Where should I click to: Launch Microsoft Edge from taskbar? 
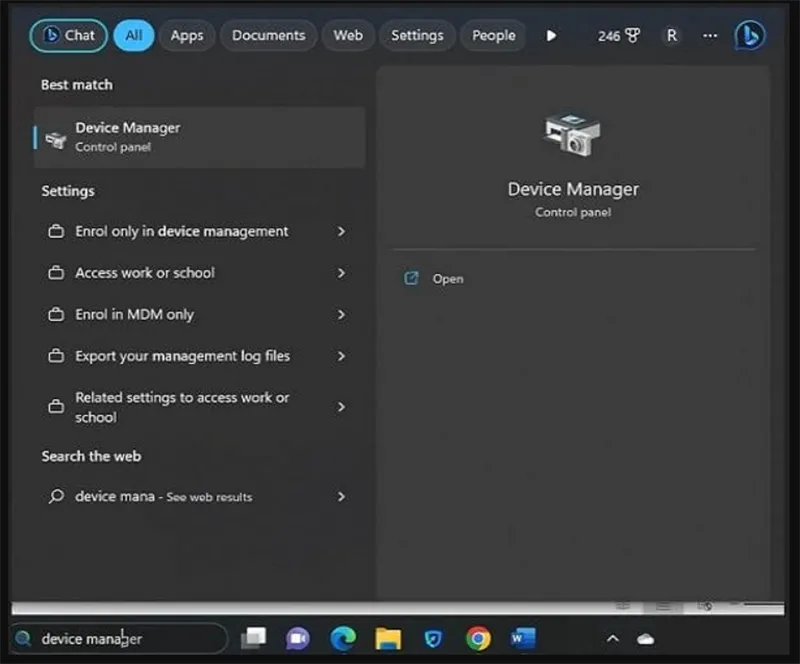tap(342, 638)
